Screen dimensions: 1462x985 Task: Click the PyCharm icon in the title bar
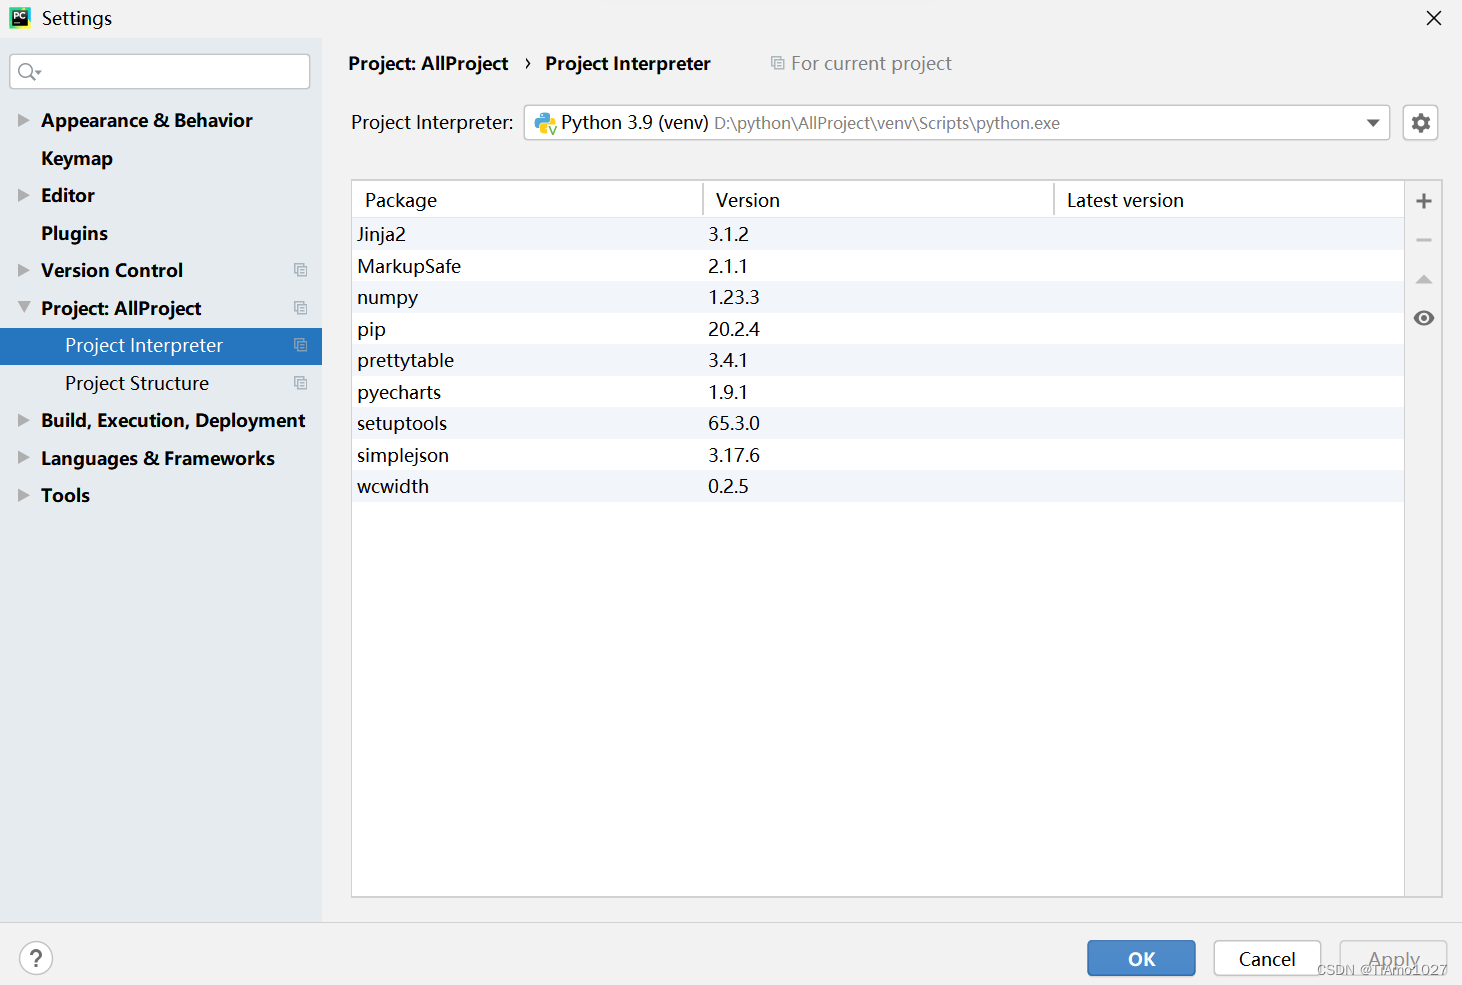[x=20, y=17]
